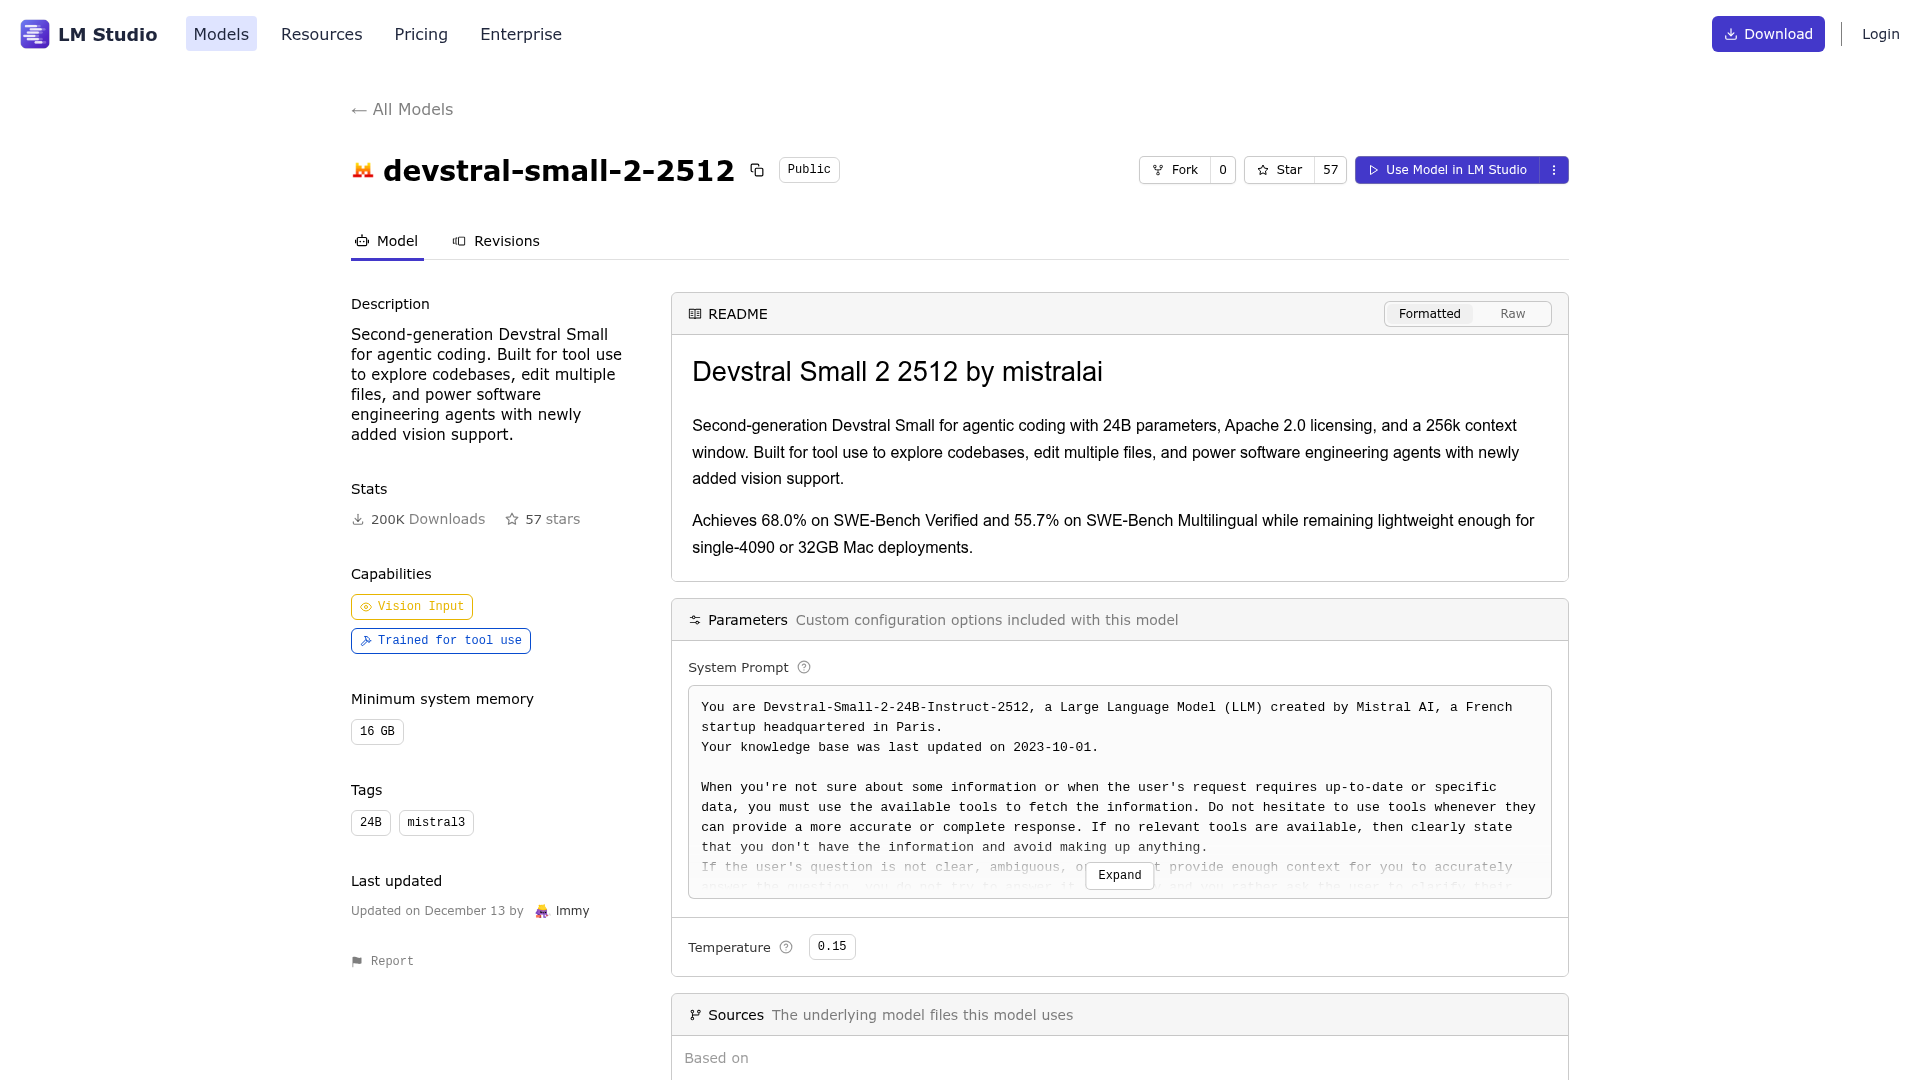Click the 57 stars stat text
This screenshot has width=1920, height=1080.
pyautogui.click(x=553, y=520)
